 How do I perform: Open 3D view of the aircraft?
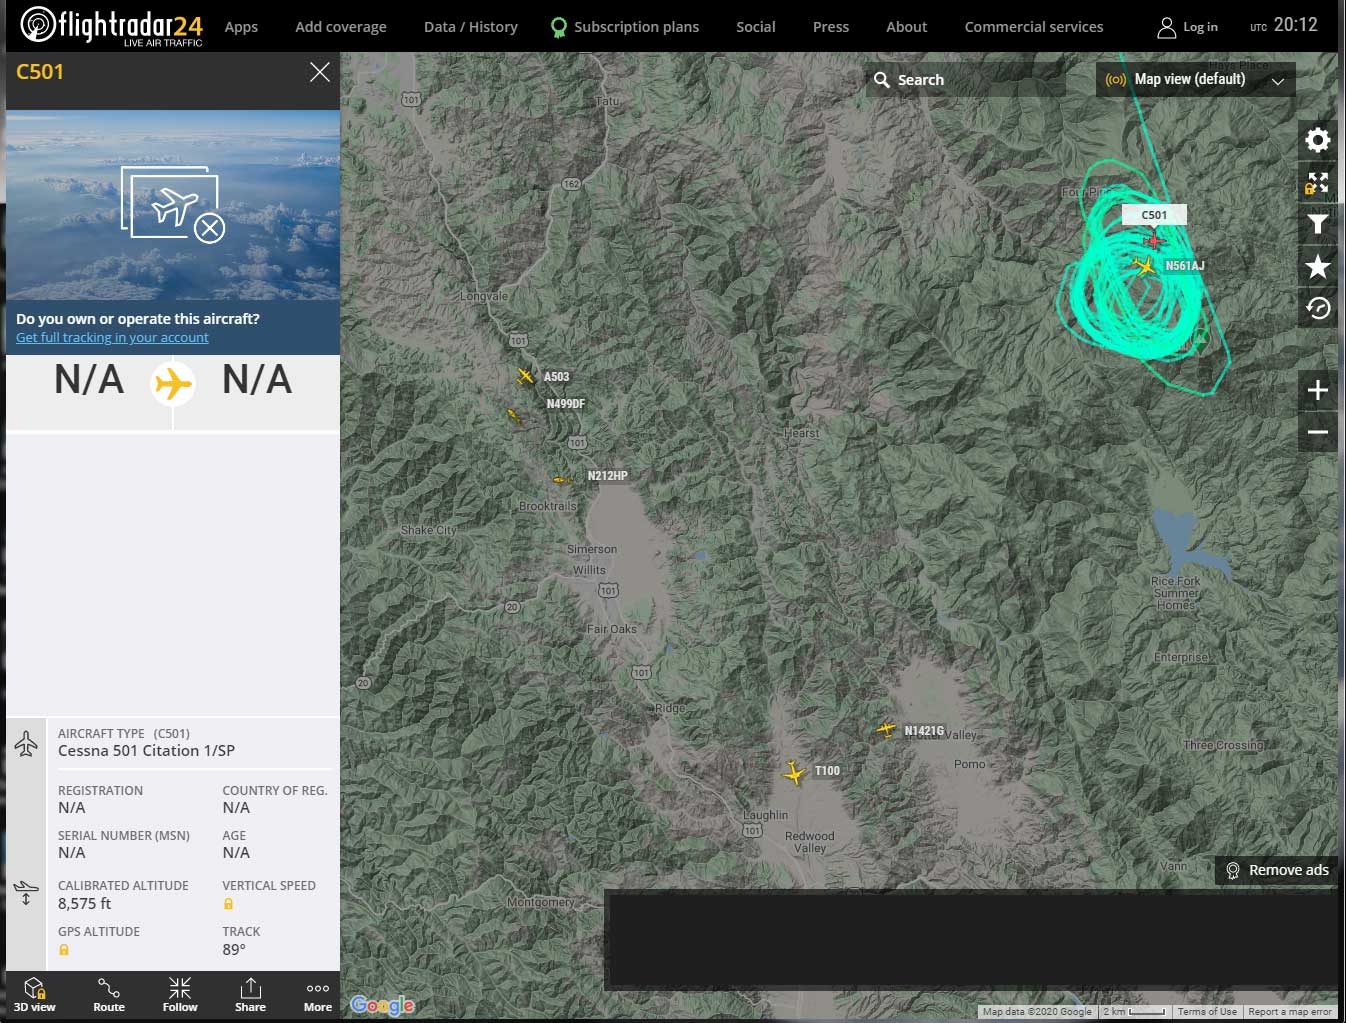tap(35, 995)
